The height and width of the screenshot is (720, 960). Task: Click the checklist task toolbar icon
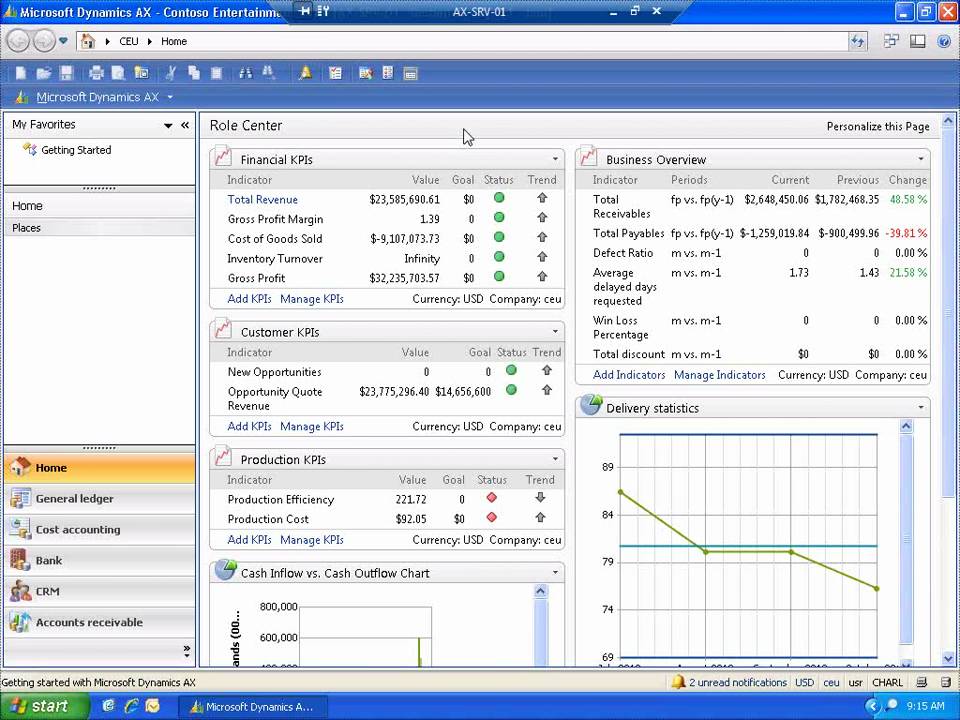point(335,73)
